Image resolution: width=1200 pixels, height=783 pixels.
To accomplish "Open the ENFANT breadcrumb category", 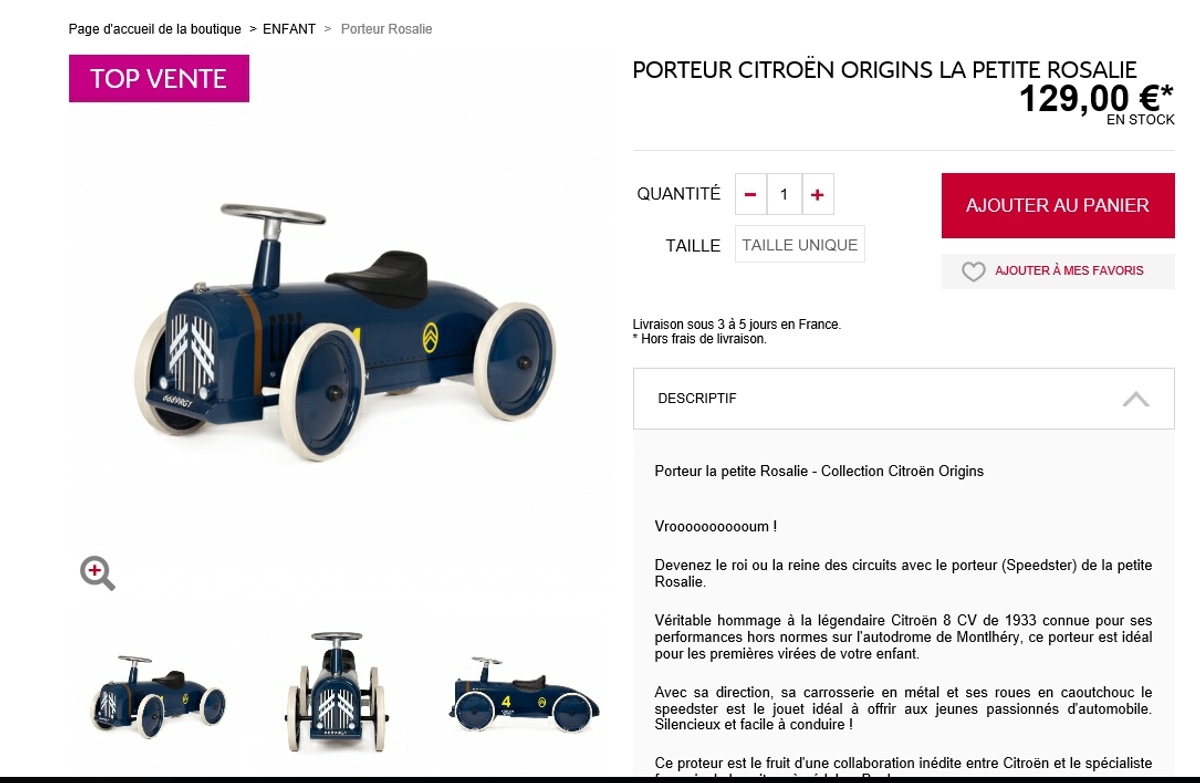I will click(x=289, y=29).
